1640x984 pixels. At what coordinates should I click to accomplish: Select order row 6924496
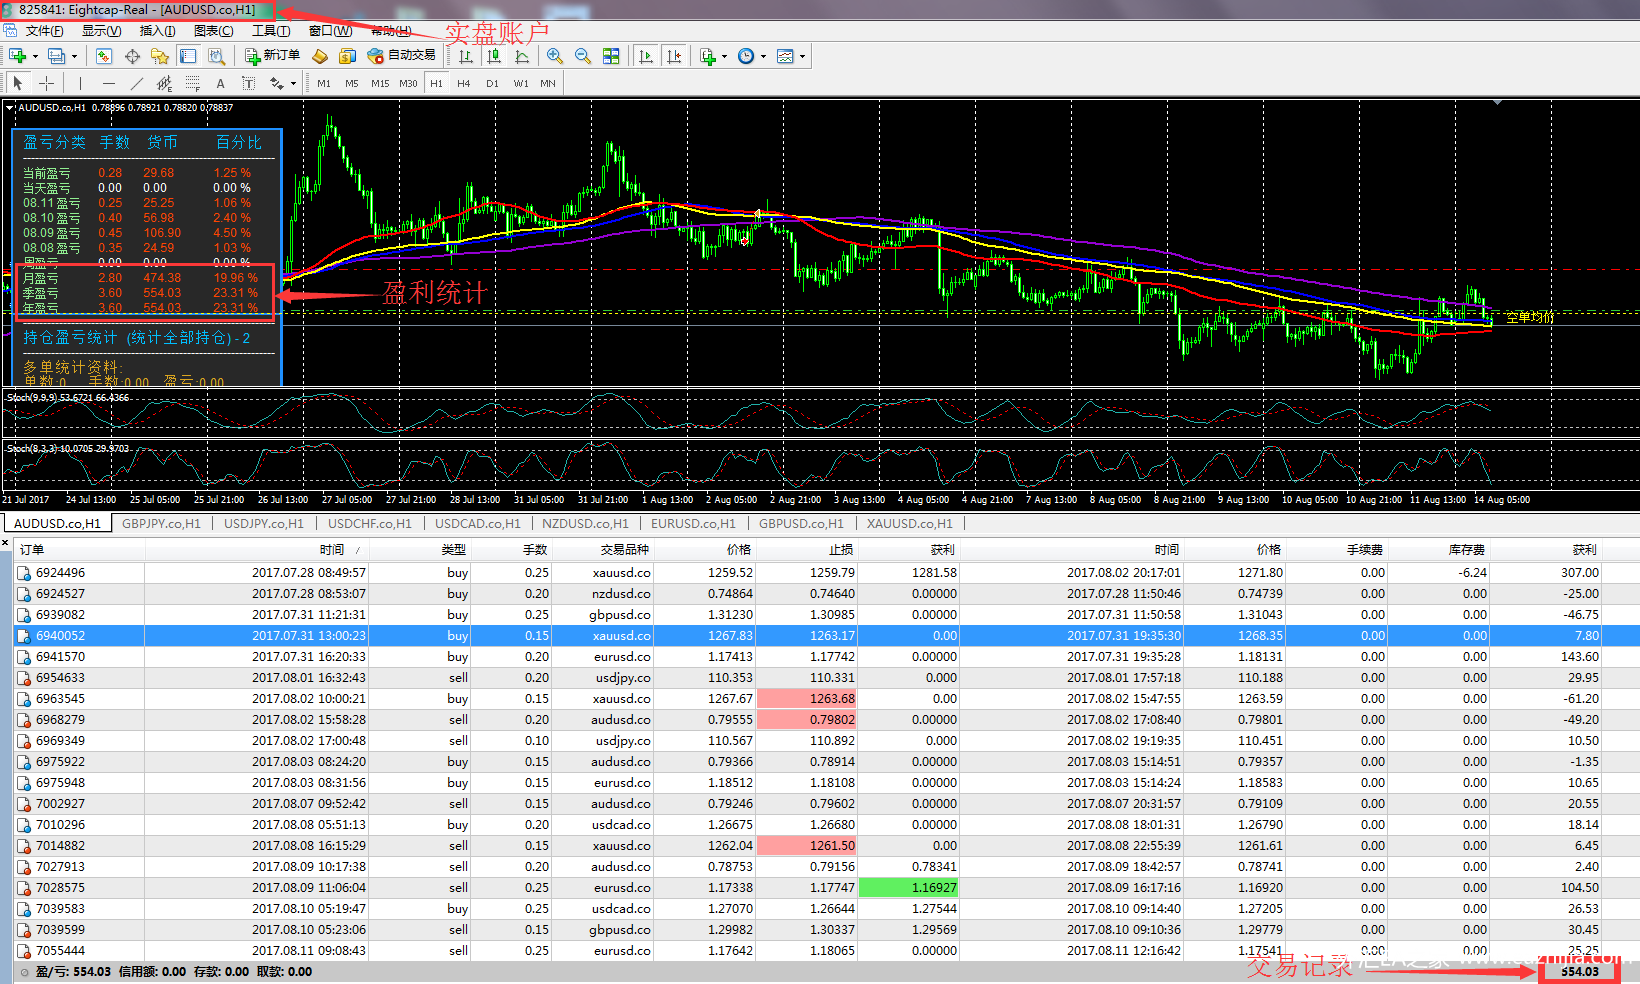click(826, 572)
